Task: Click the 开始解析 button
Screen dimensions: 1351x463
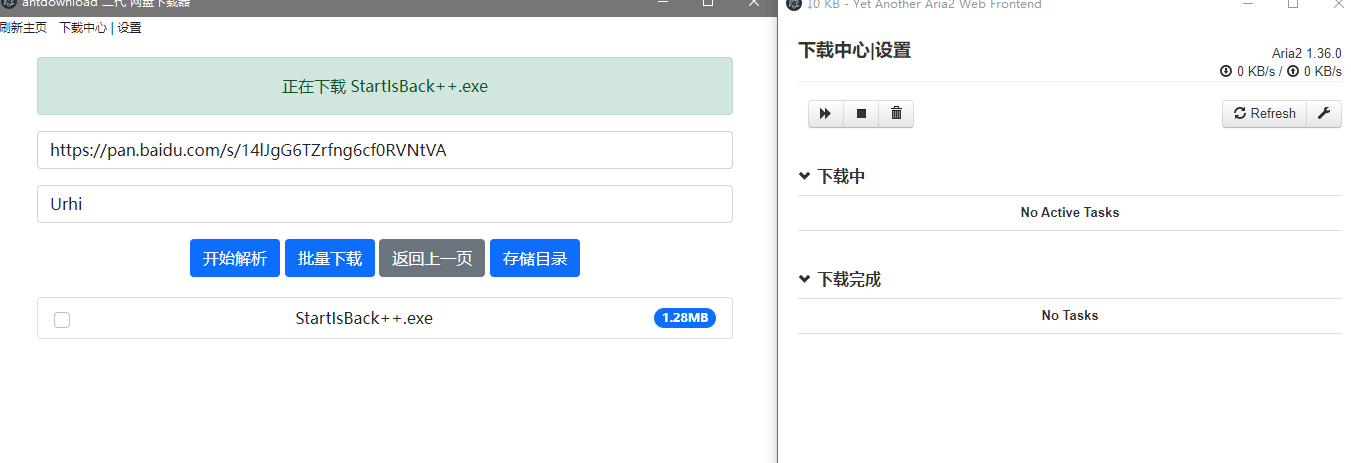Action: pos(235,258)
